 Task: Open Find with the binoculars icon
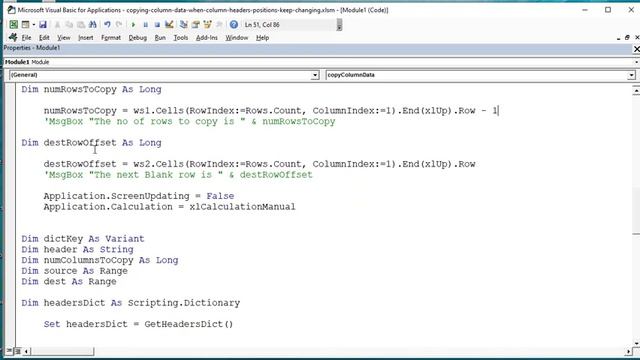(x=93, y=24)
